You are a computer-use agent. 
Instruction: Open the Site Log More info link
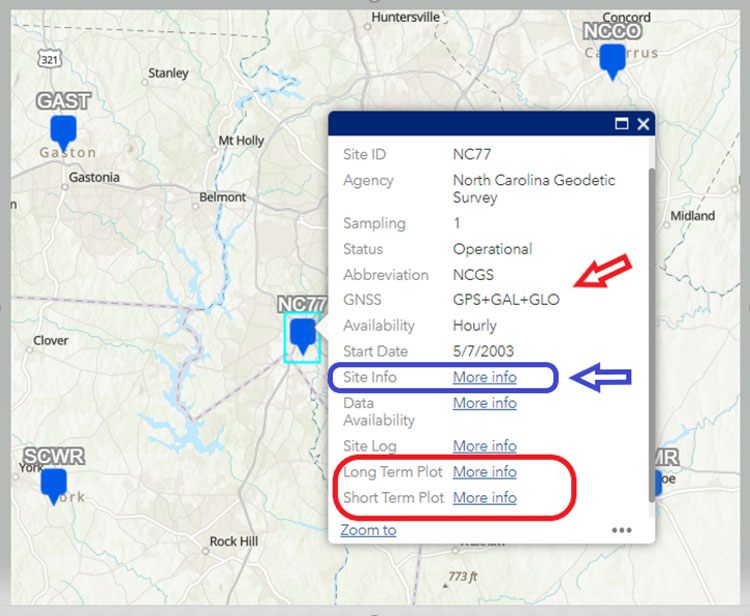click(484, 446)
